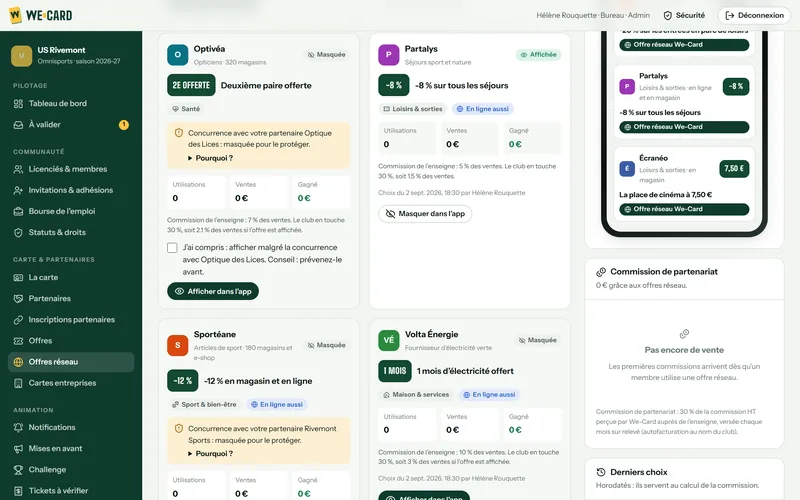Click the Partalys Affichée status badge
This screenshot has width=800, height=500.
[x=538, y=55]
